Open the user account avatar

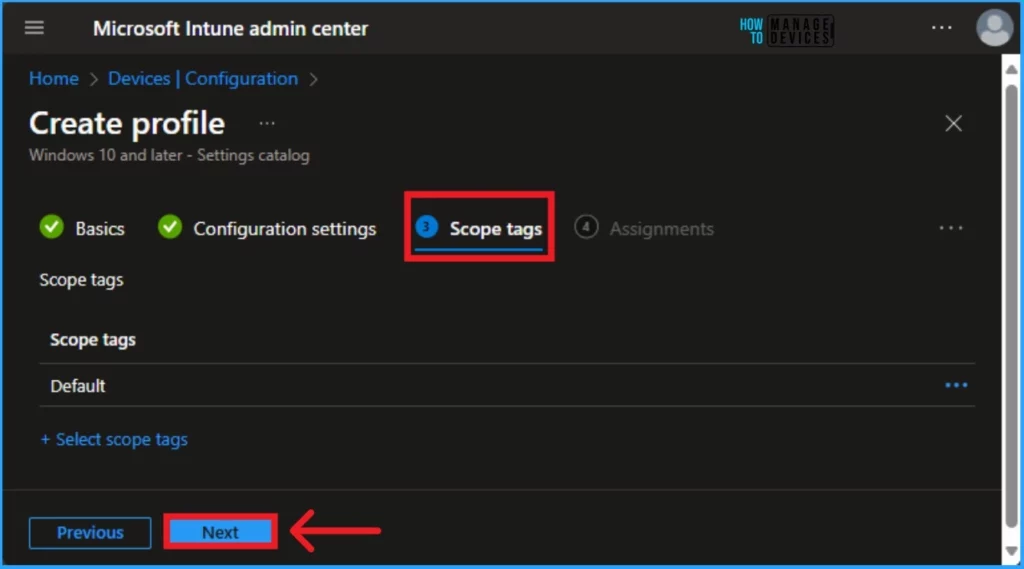994,28
